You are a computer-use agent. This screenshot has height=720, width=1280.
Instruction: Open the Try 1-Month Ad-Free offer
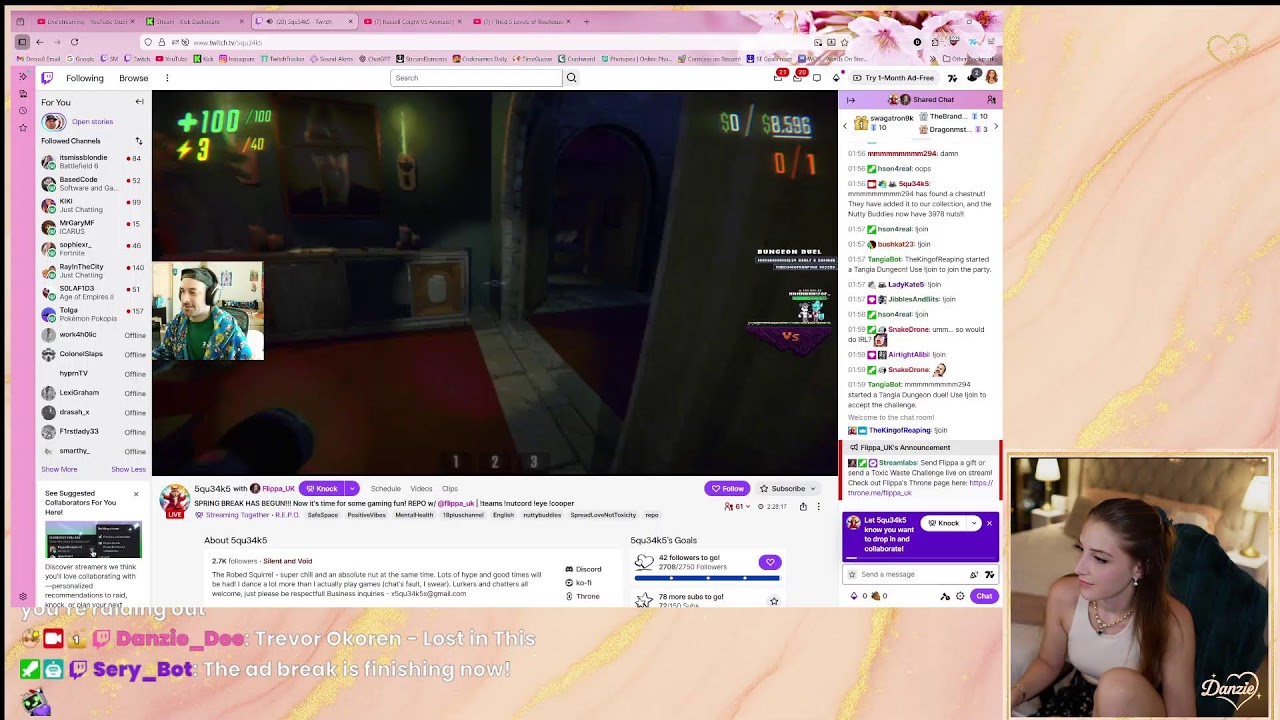point(893,78)
